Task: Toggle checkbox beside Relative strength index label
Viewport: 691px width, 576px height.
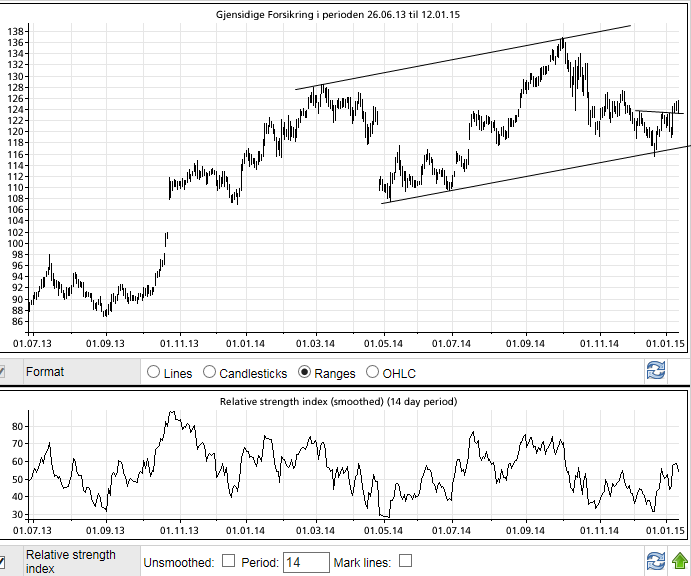Action: pyautogui.click(x=2, y=561)
